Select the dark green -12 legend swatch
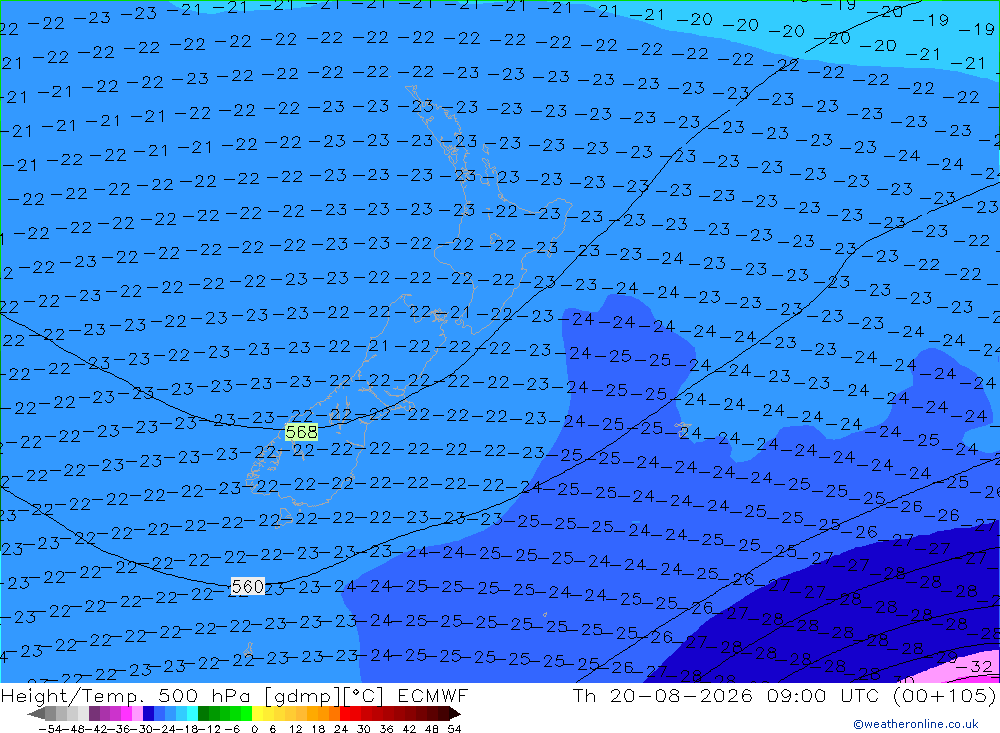 click(203, 713)
